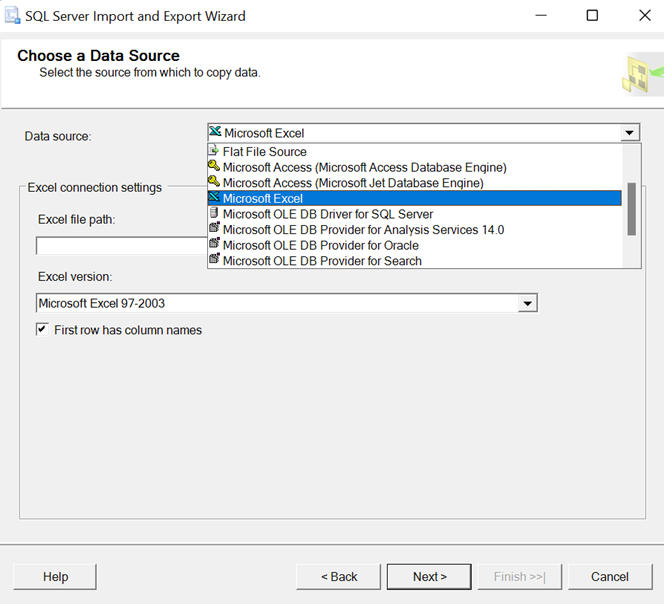Click the OLE DB Provider for Oracle icon

coord(215,244)
